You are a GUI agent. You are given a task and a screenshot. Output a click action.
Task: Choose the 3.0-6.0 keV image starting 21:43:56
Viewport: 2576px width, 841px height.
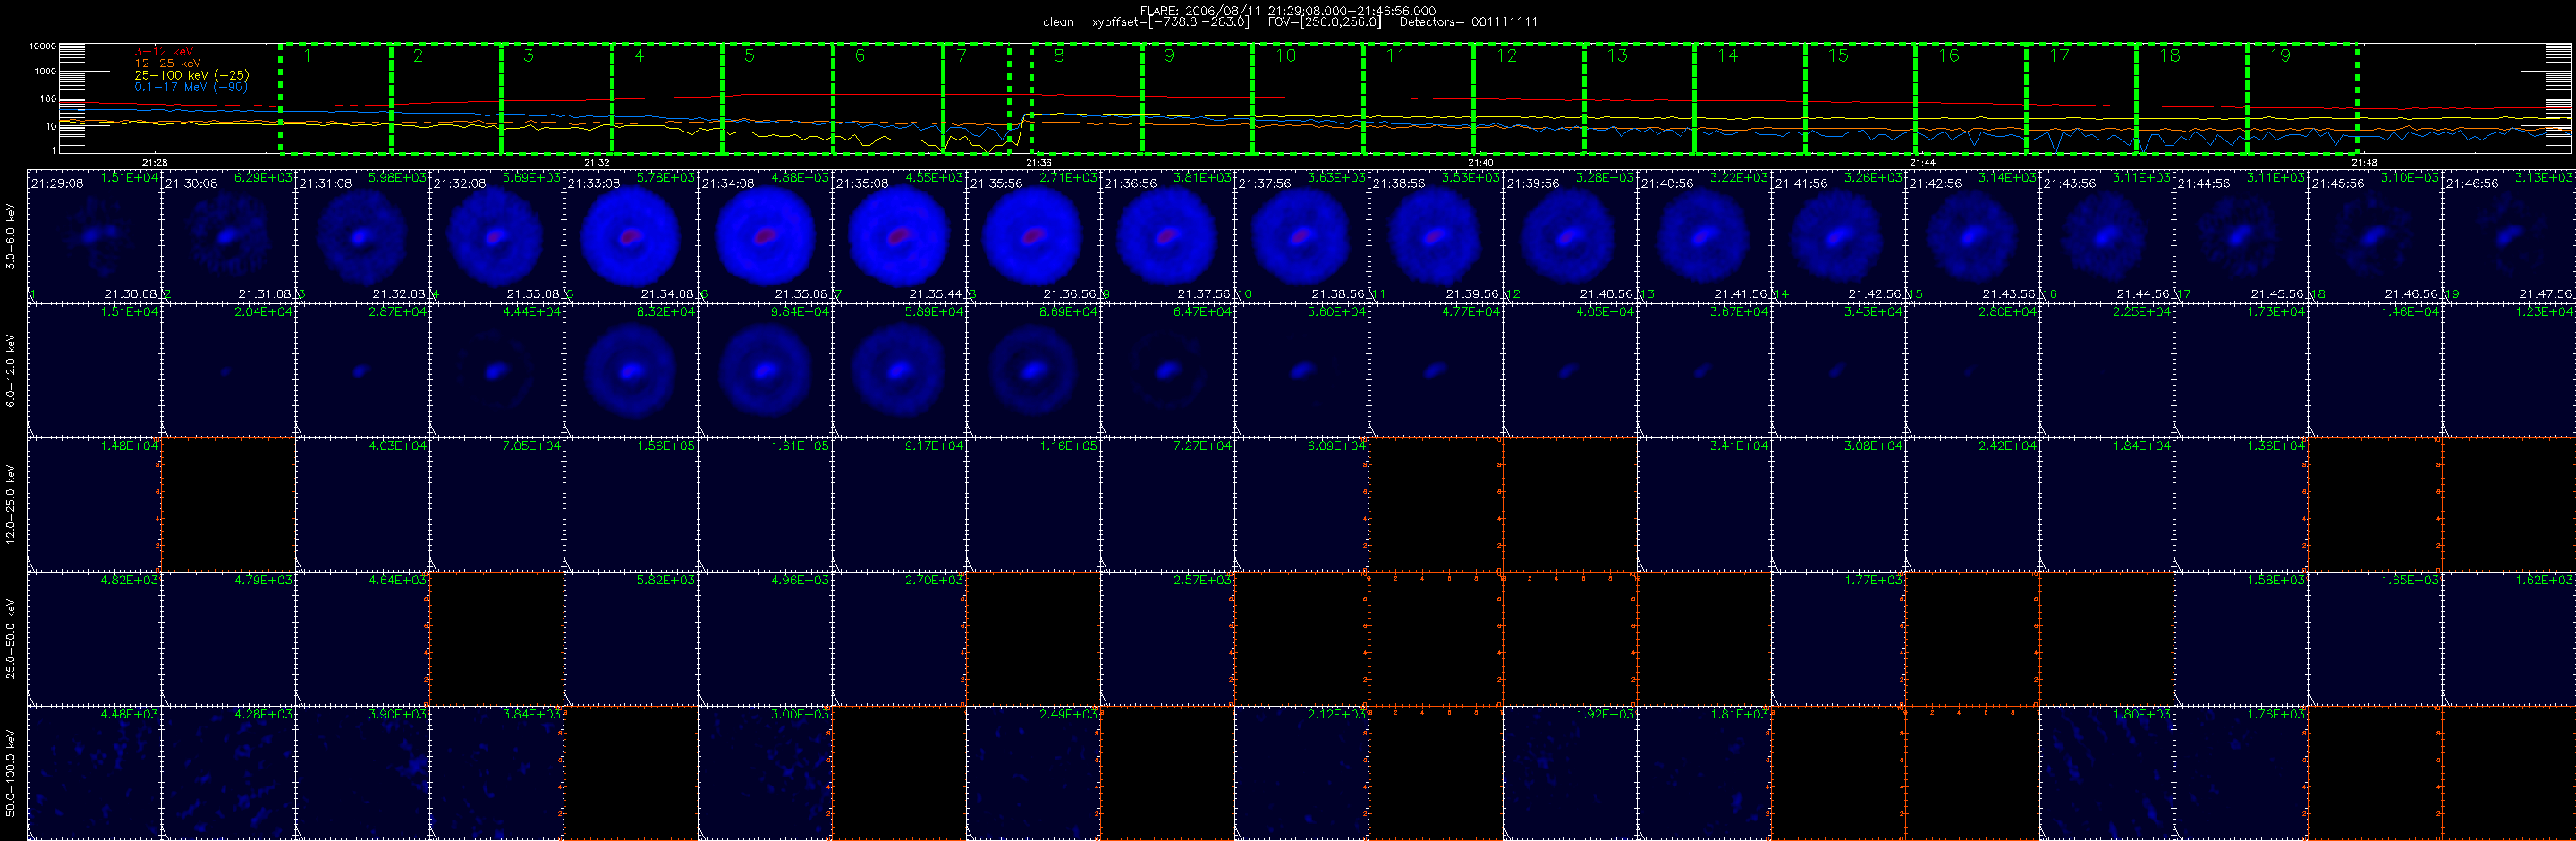tap(2107, 236)
